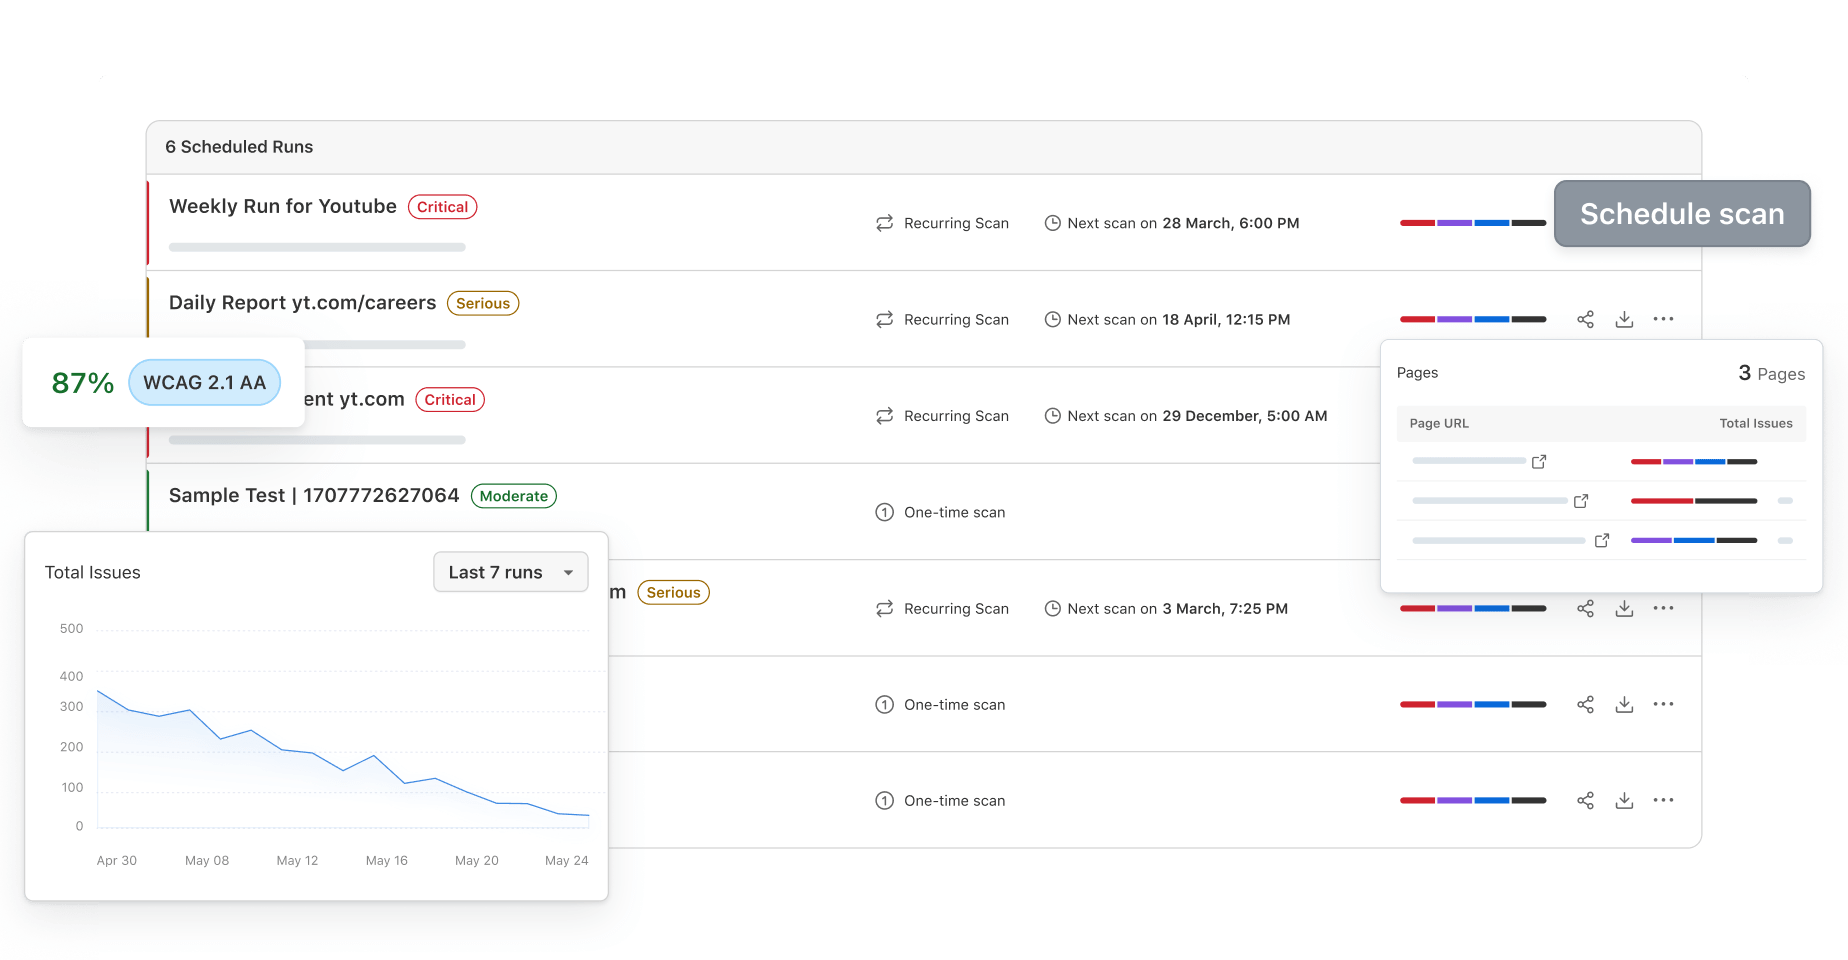
Task: Click the Total Issues chart title
Action: (93, 572)
